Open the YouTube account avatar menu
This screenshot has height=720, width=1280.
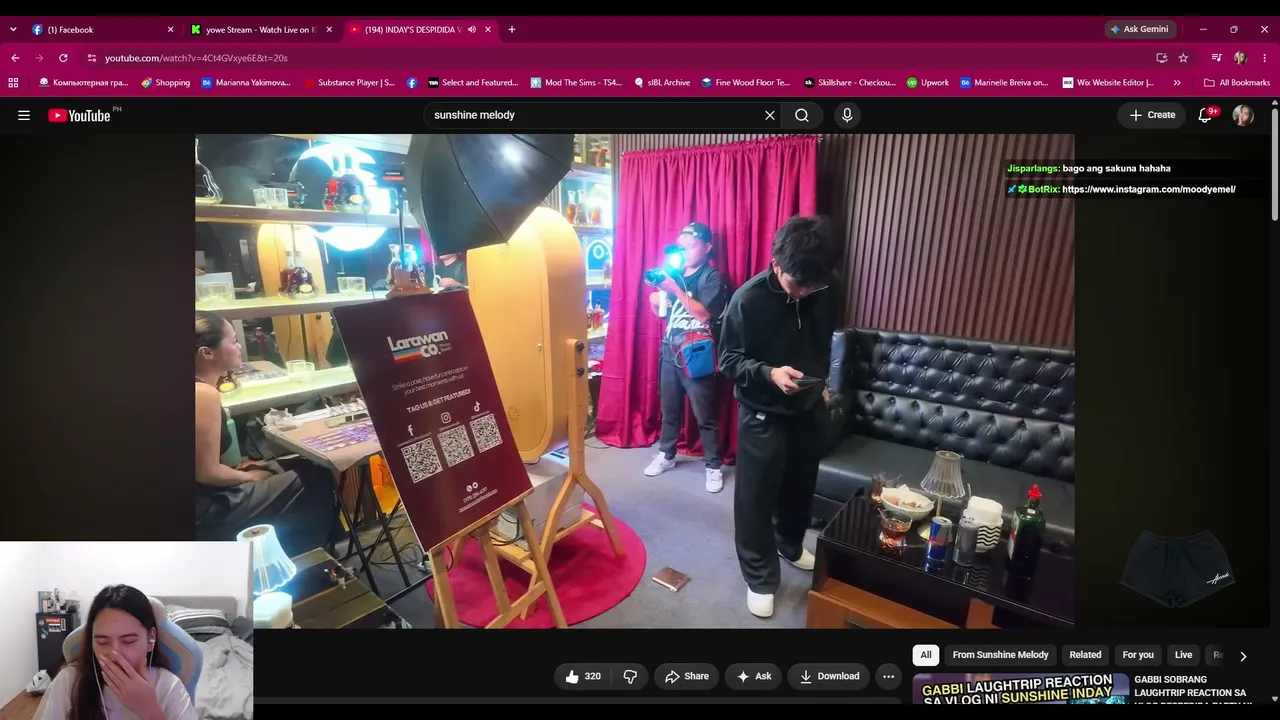1243,115
